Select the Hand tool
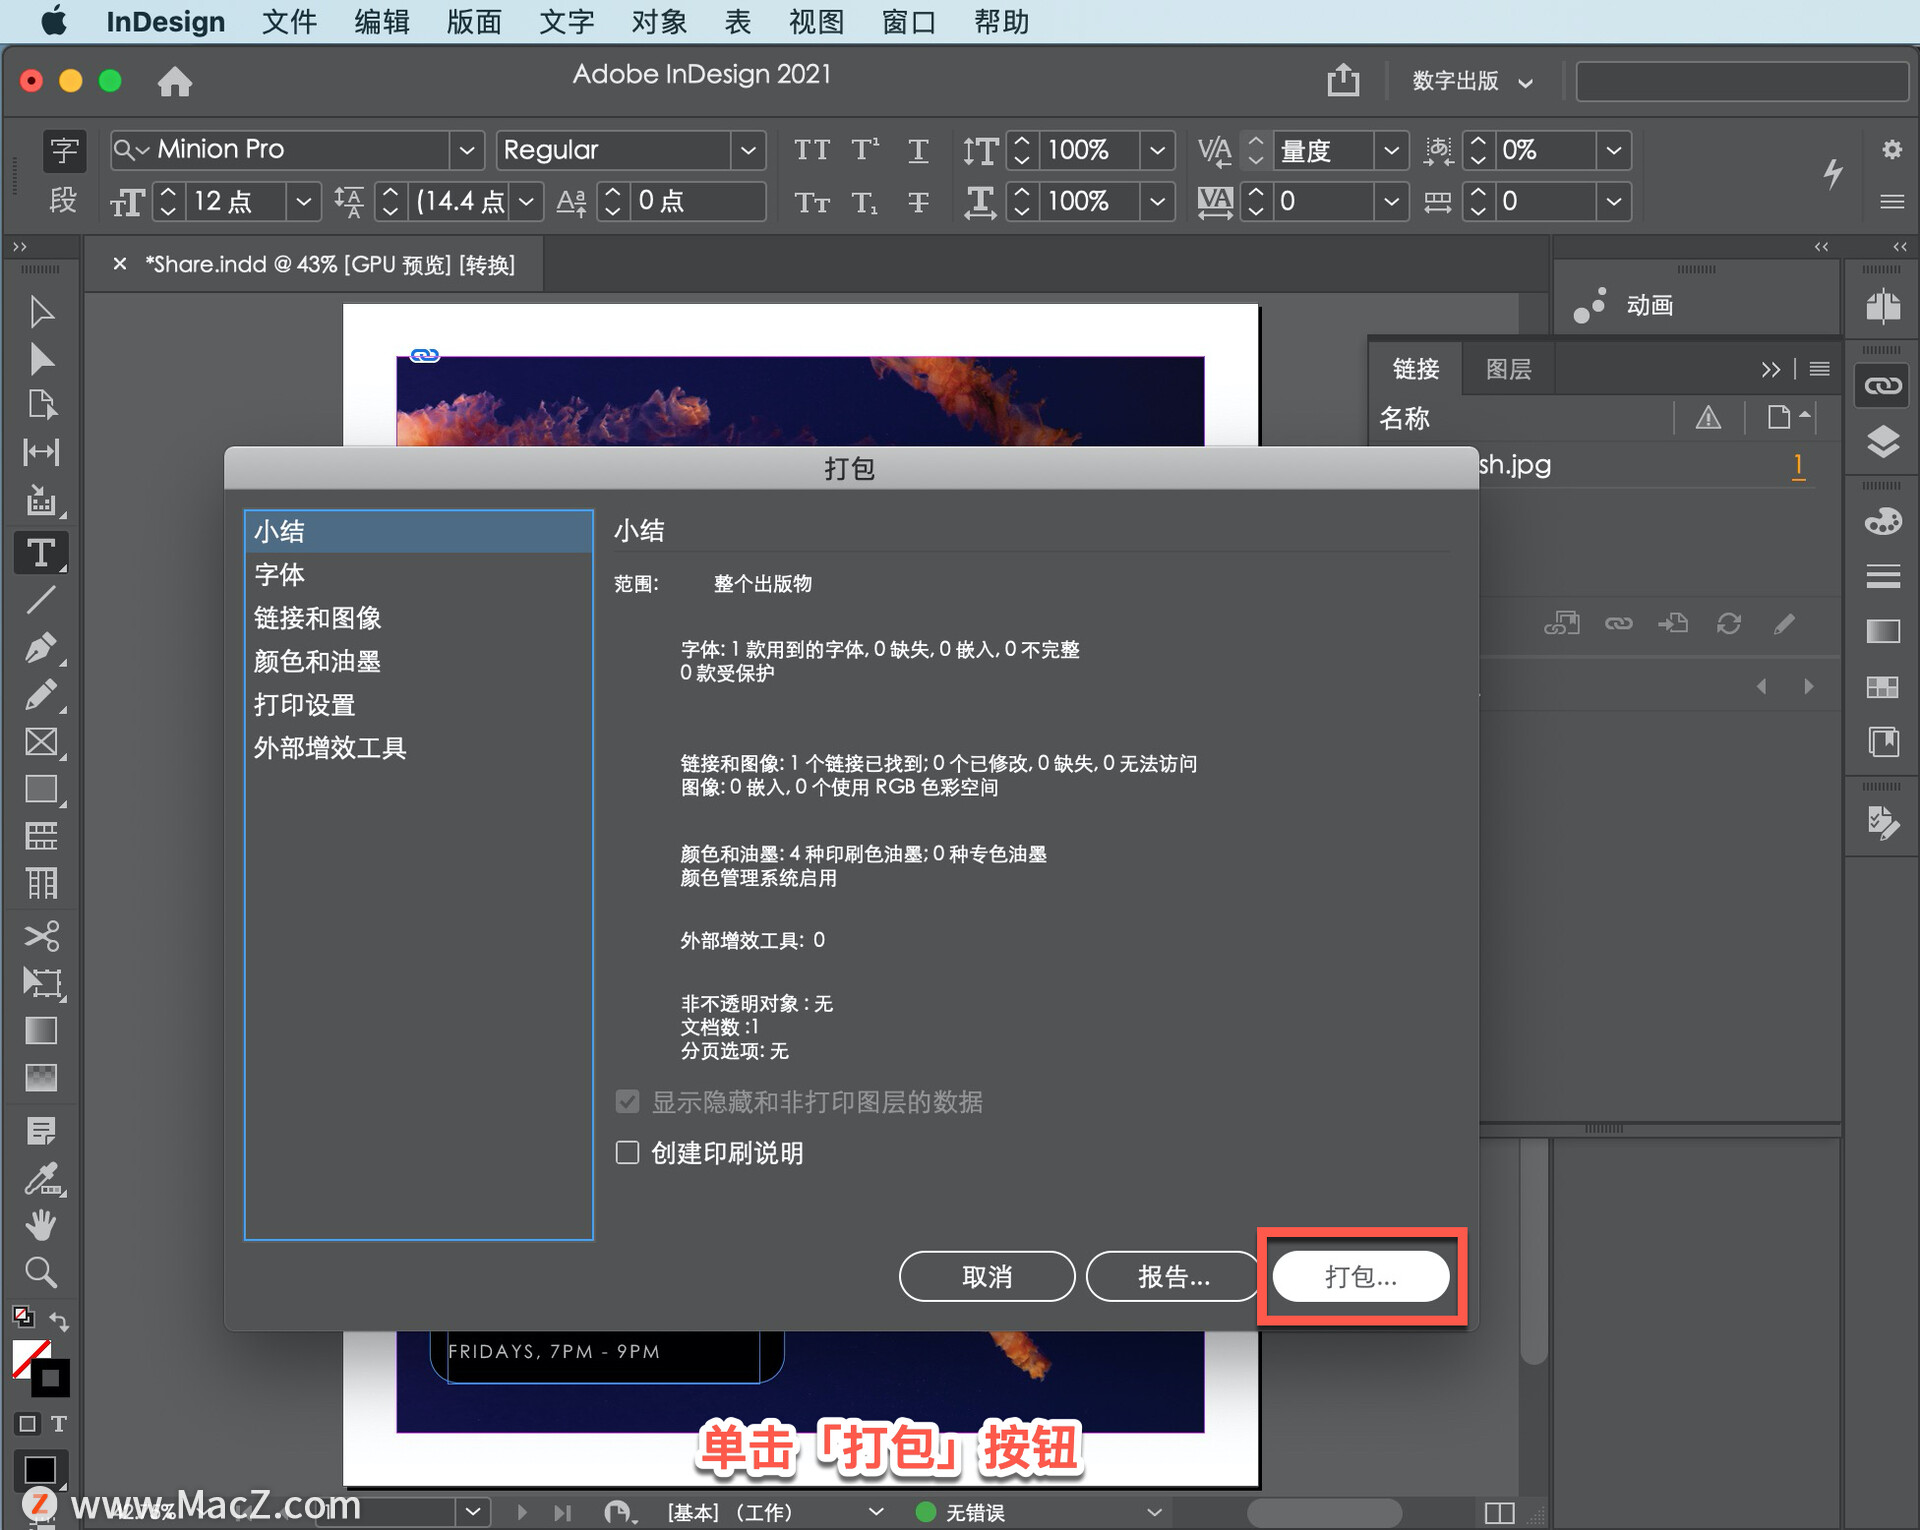 pos(41,1224)
